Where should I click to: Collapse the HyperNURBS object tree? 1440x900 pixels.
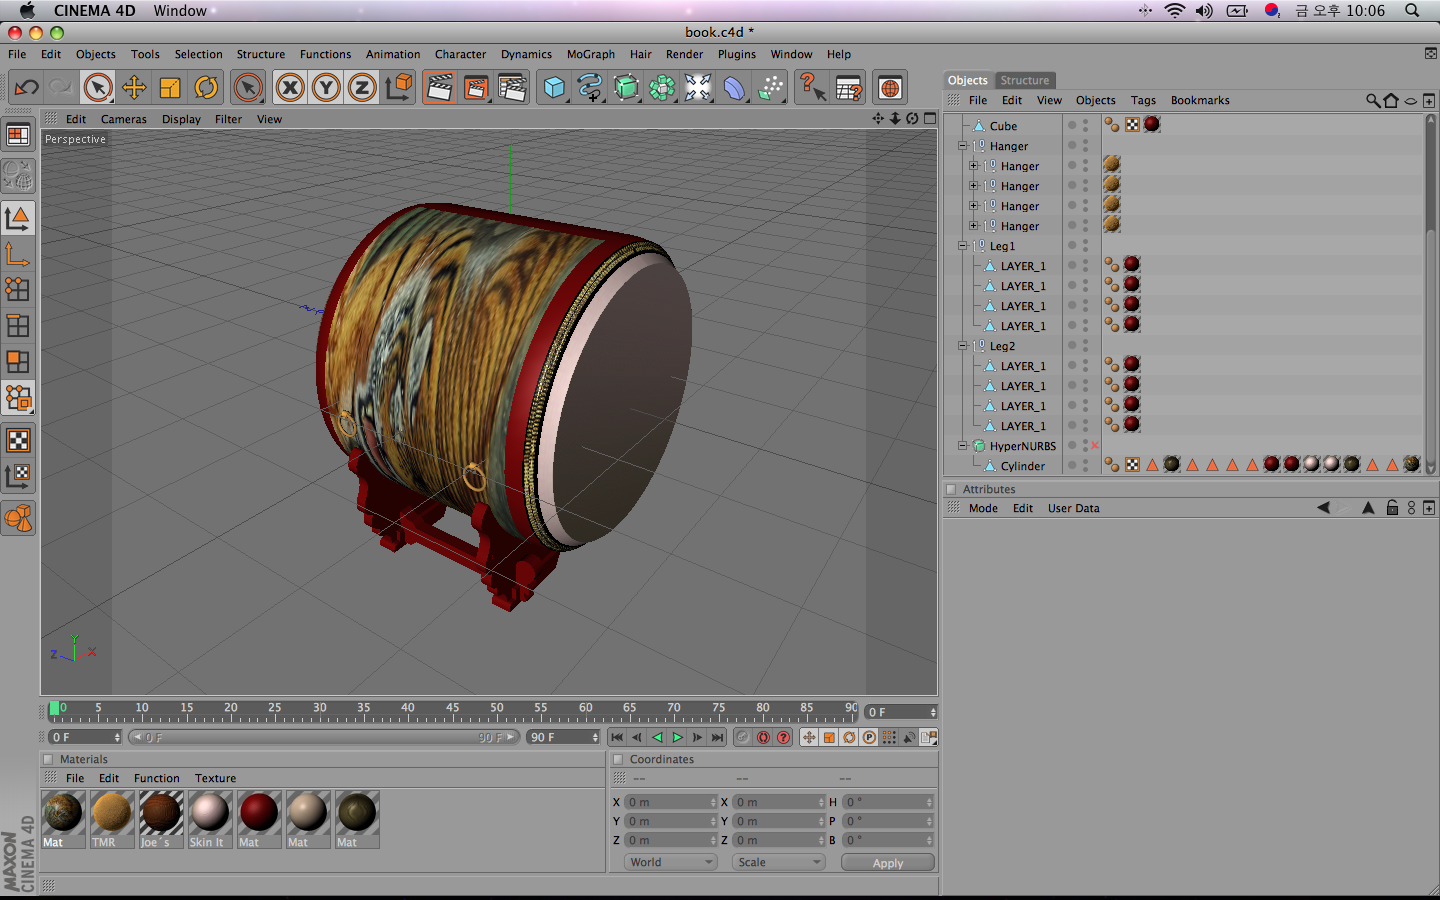[963, 445]
